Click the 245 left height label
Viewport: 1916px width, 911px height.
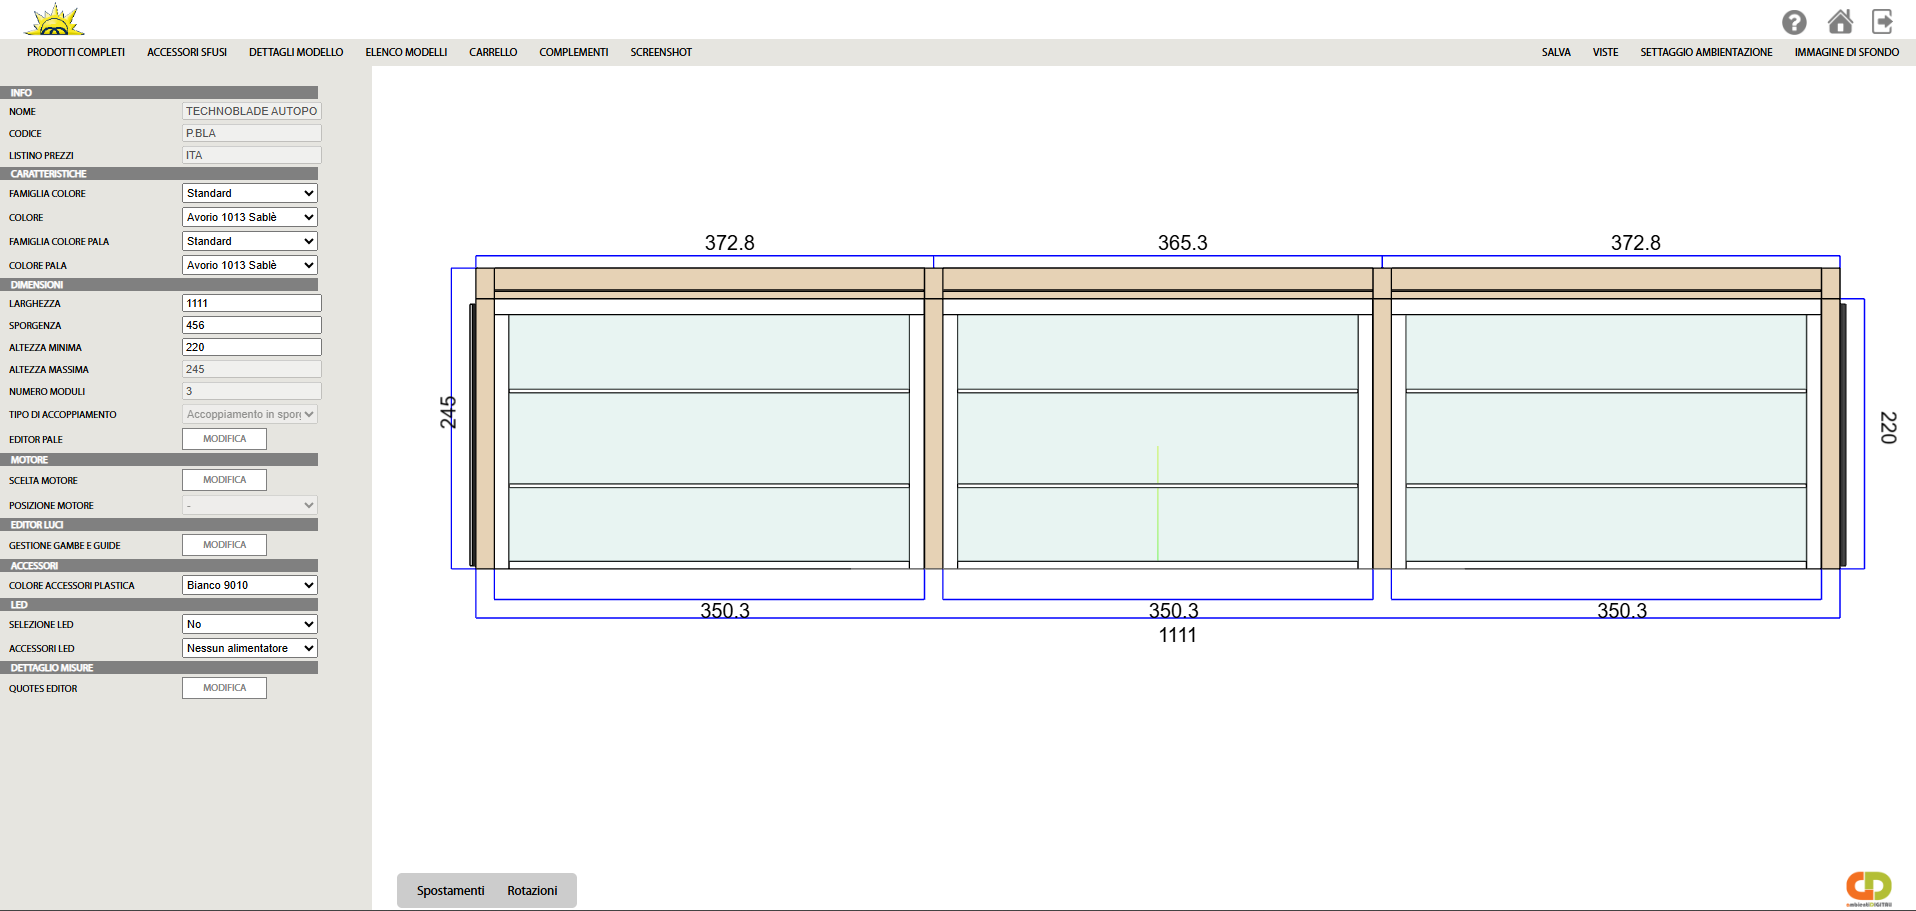[x=448, y=412]
